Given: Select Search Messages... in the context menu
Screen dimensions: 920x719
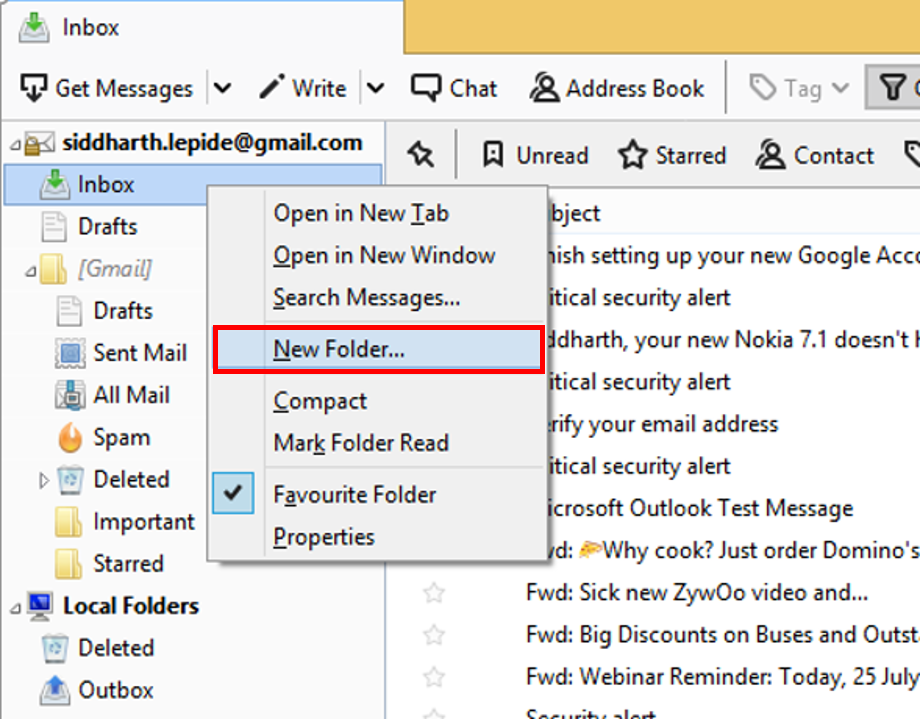Looking at the screenshot, I should click(377, 298).
